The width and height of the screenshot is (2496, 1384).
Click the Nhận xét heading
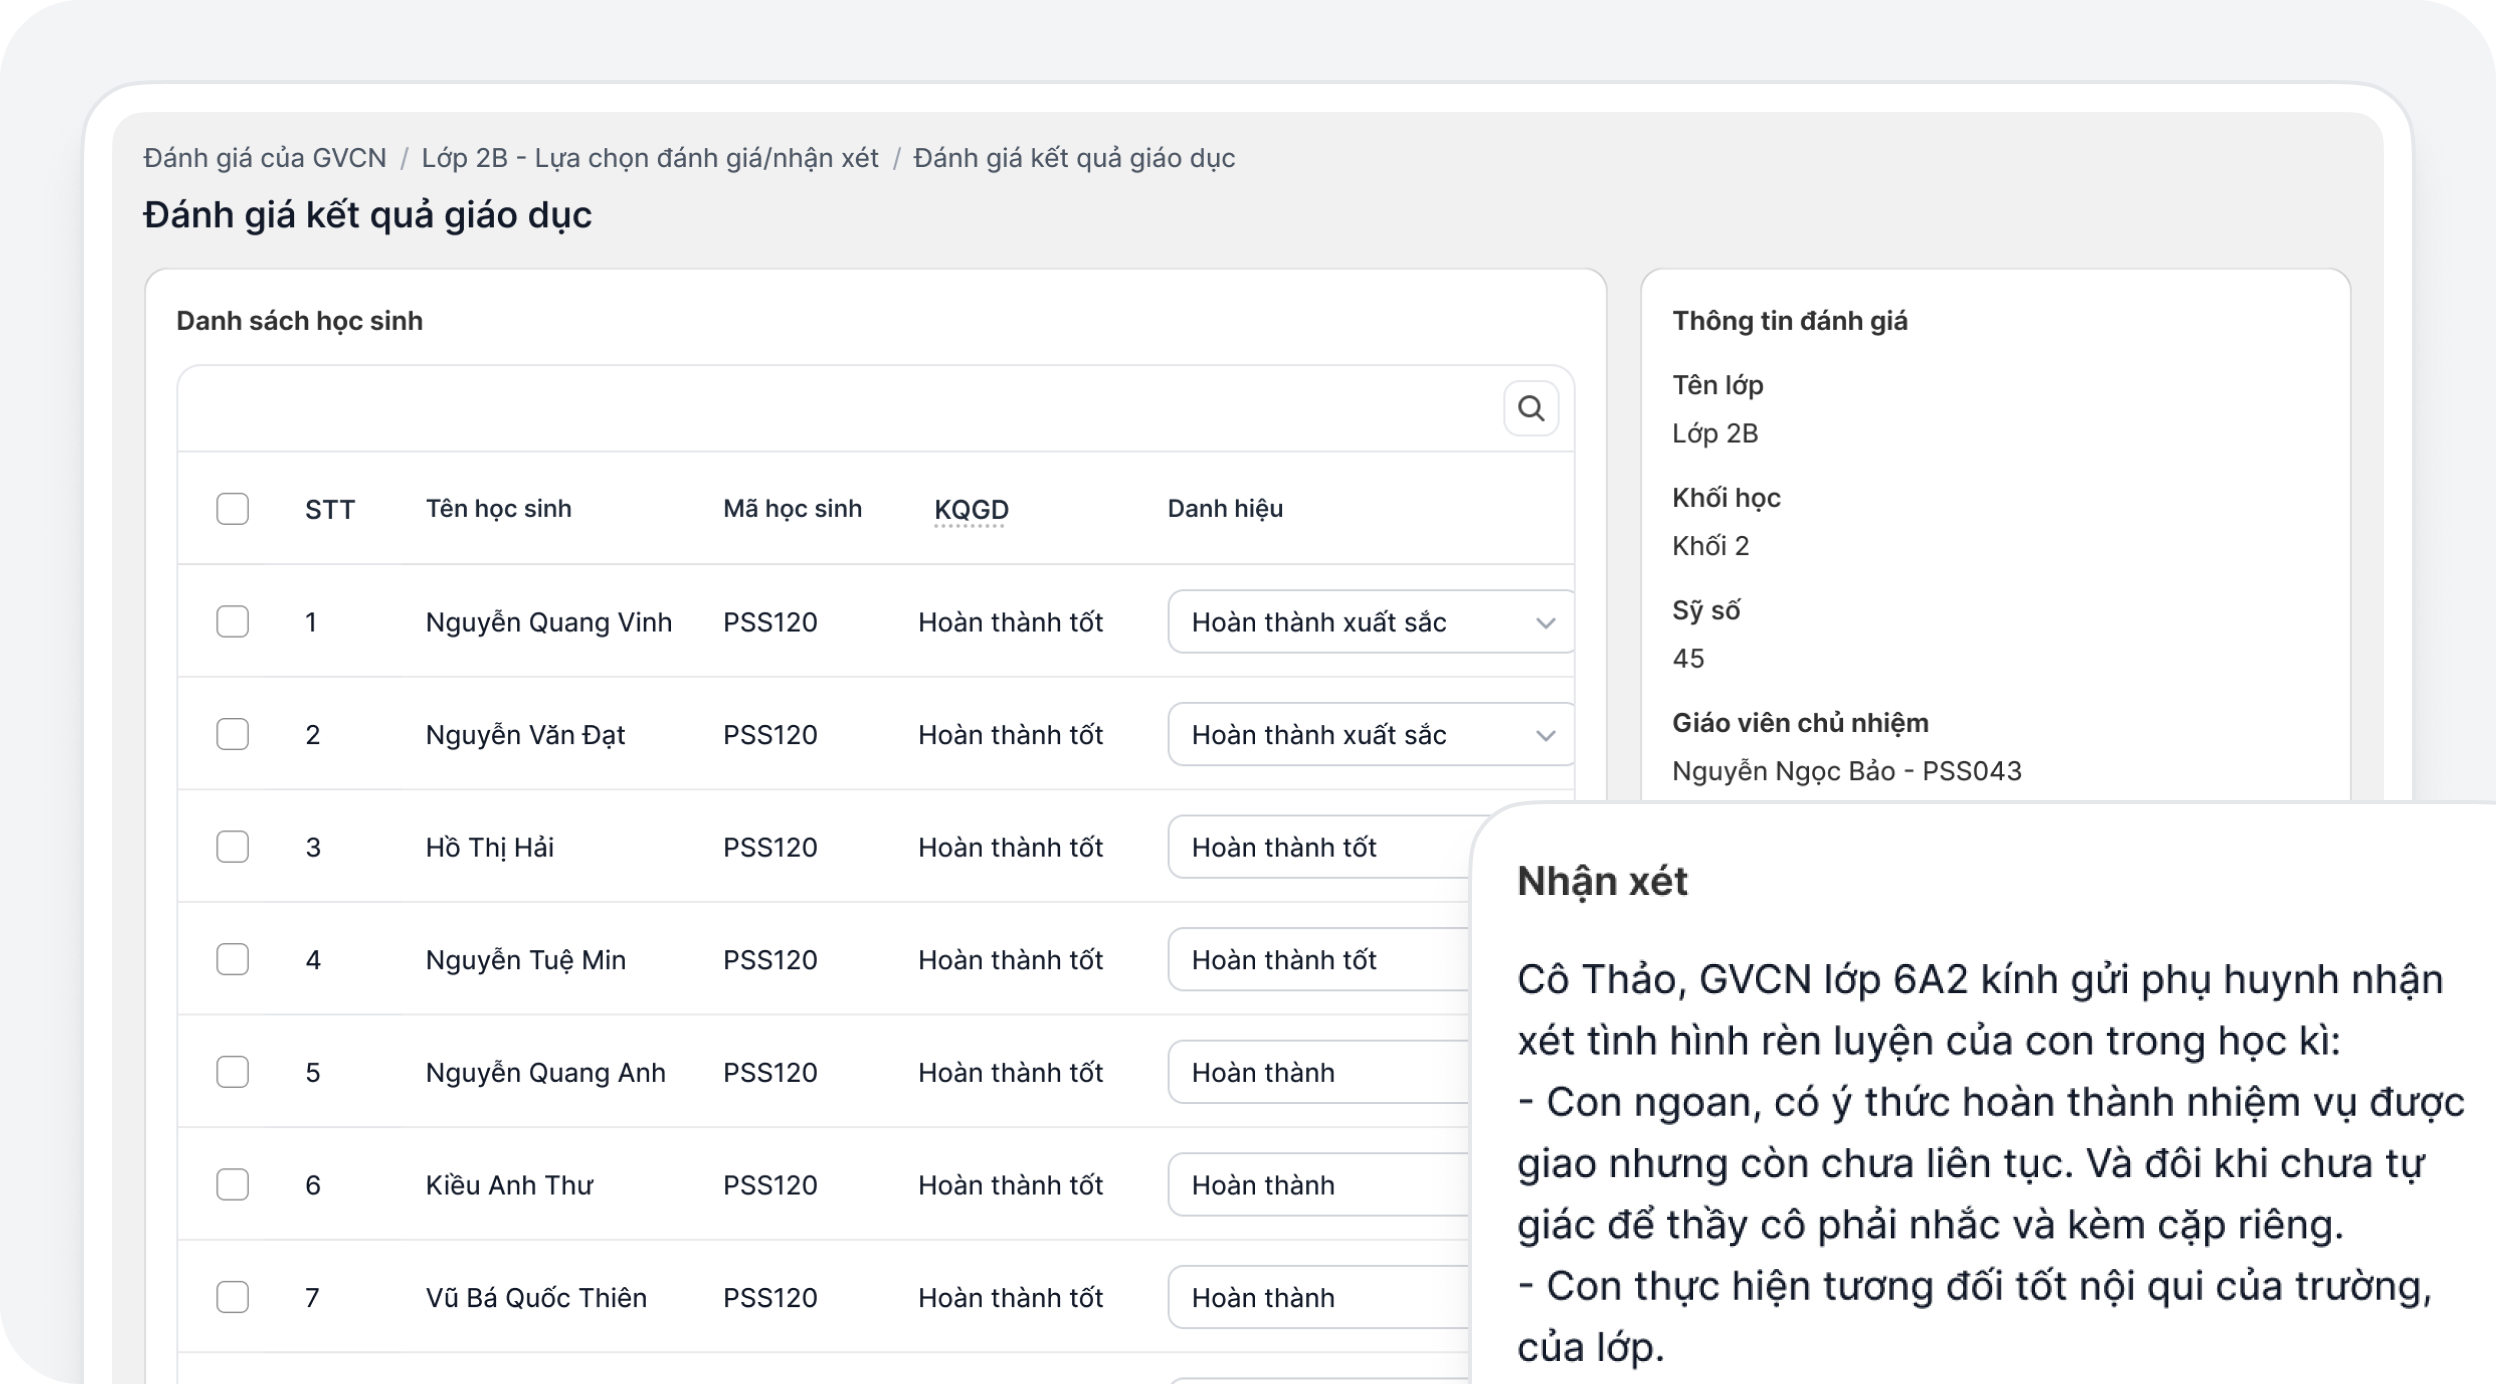click(x=1602, y=881)
